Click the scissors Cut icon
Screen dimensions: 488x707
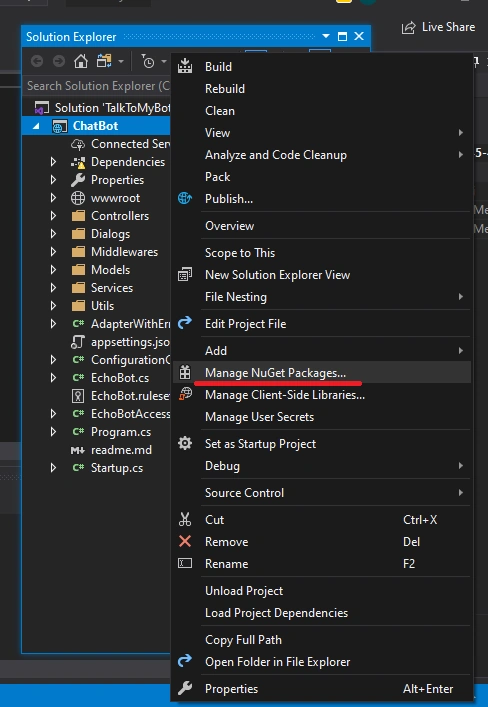click(x=185, y=519)
